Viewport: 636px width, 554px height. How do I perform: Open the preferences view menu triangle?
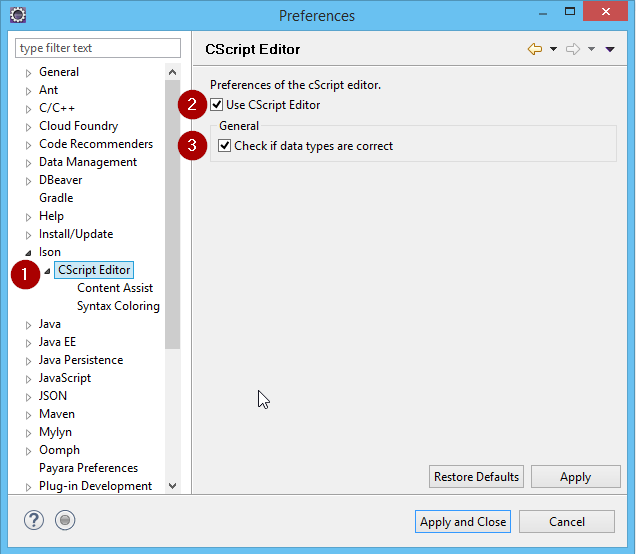click(610, 49)
